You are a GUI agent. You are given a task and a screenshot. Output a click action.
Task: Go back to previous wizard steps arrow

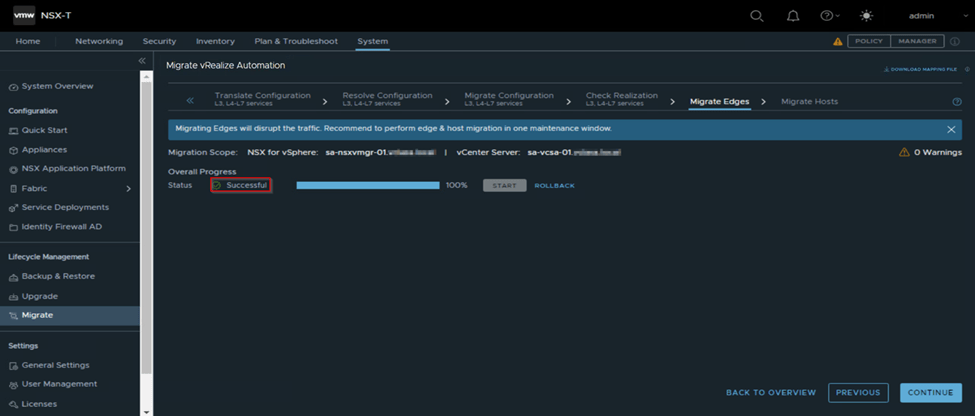coord(190,101)
